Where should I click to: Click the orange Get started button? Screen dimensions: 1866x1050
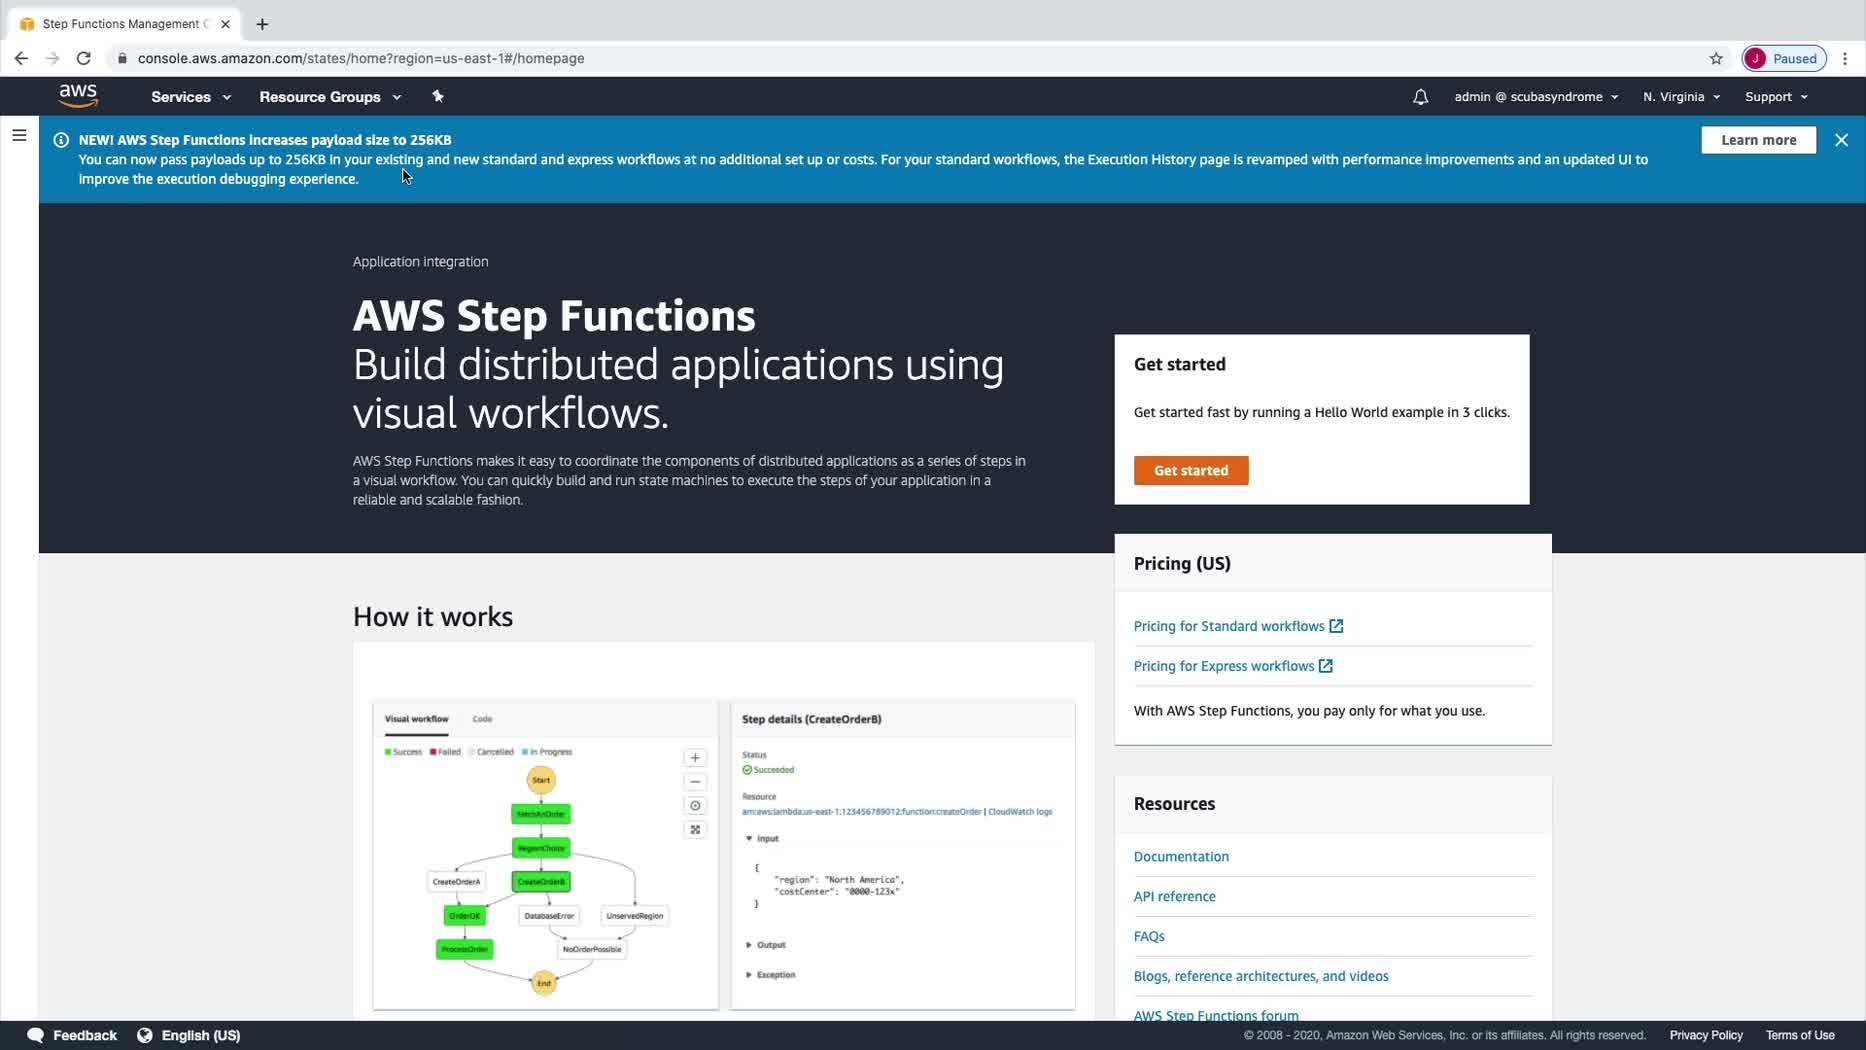1190,470
